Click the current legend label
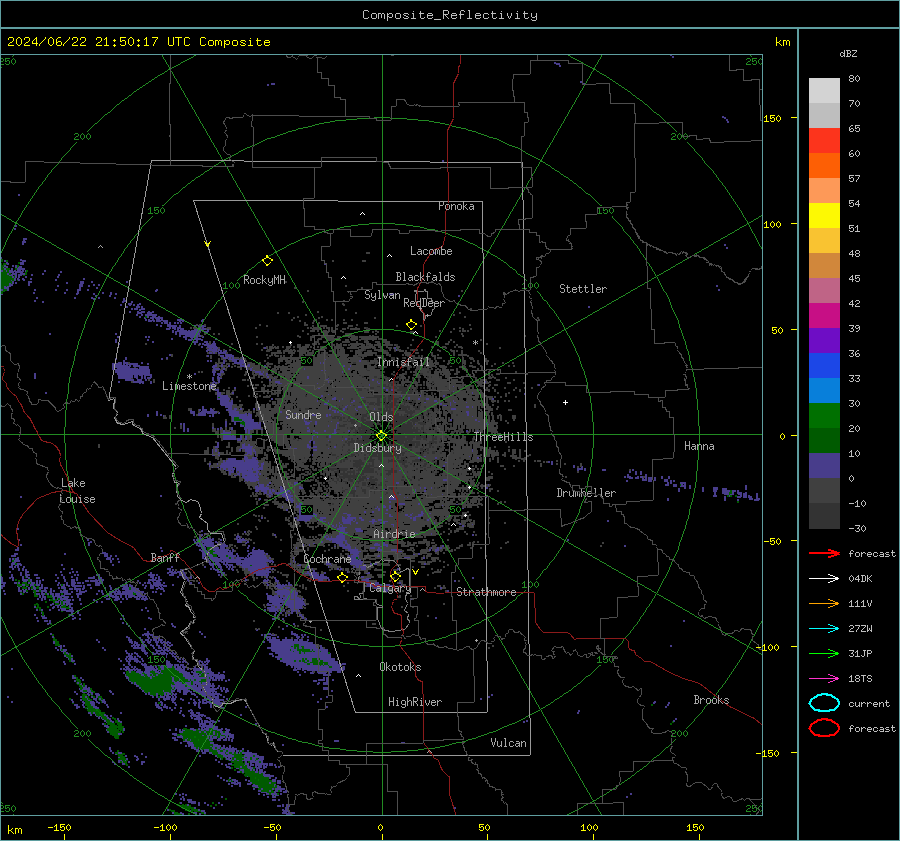This screenshot has height=841, width=900. point(869,704)
